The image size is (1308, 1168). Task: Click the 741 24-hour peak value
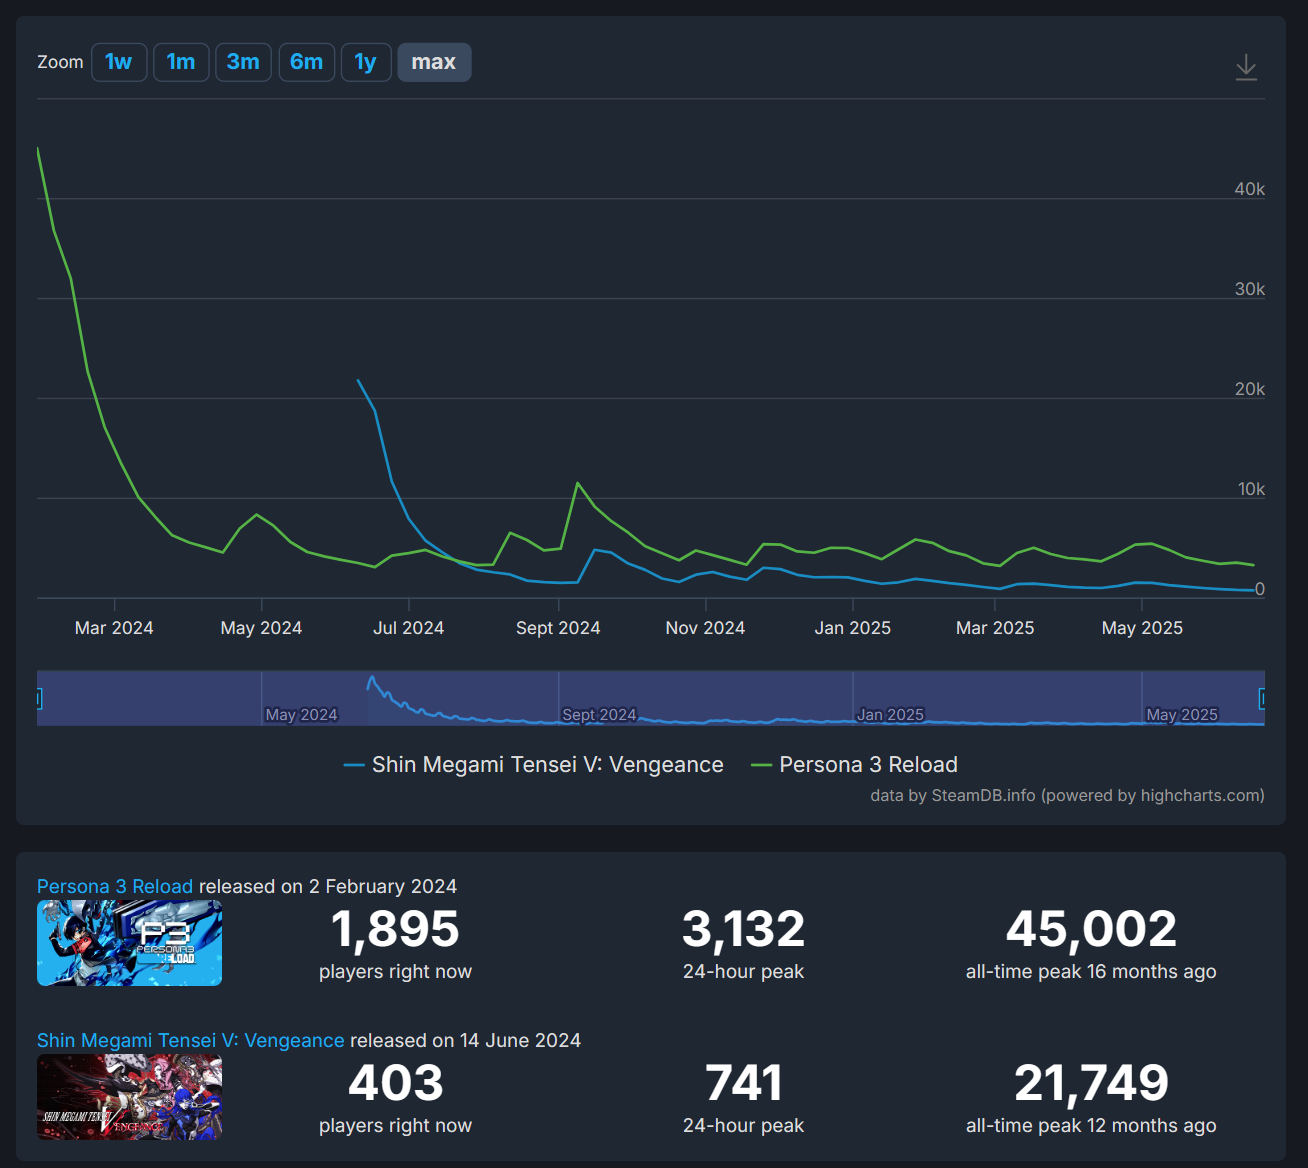click(743, 1083)
